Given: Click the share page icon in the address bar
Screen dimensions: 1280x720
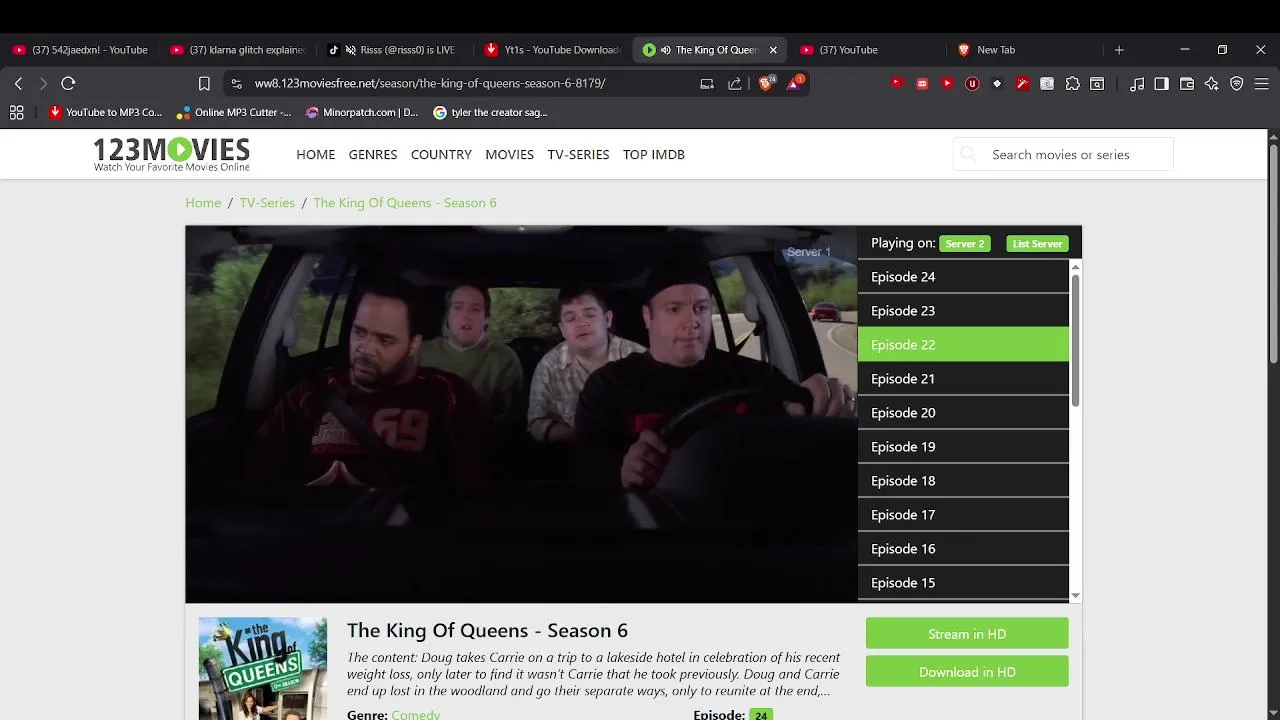Looking at the screenshot, I should tap(735, 84).
